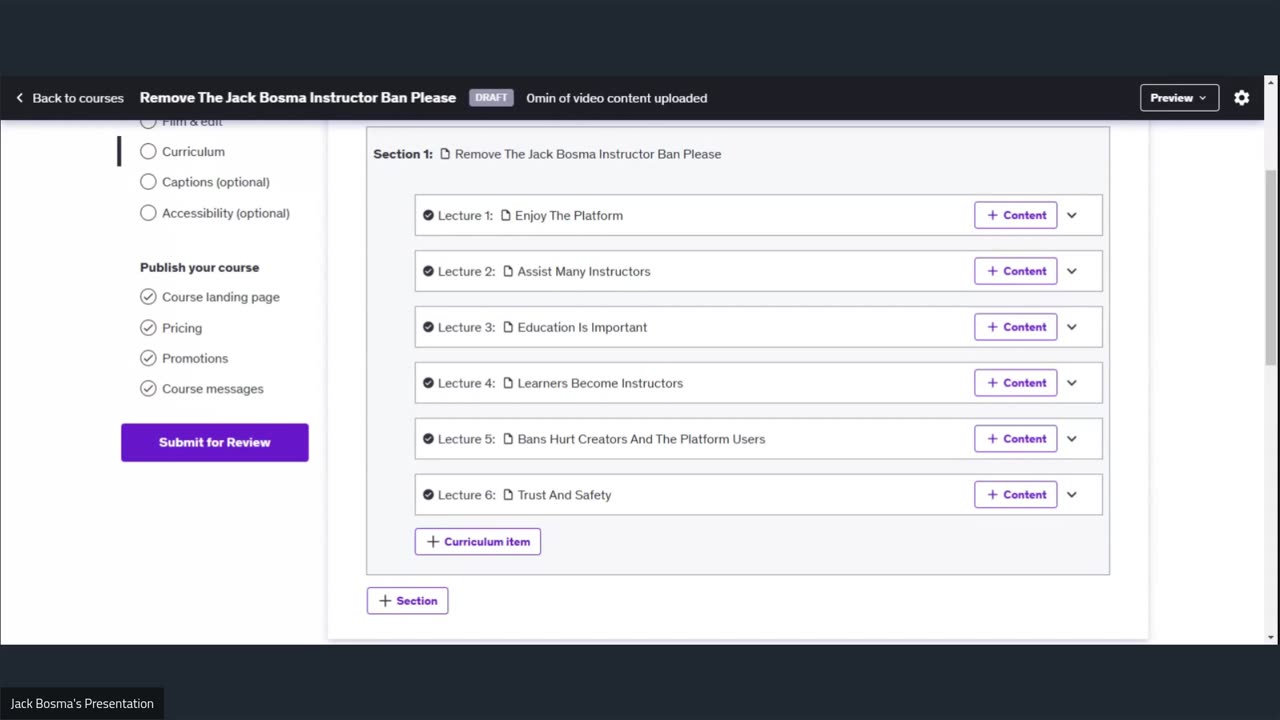The height and width of the screenshot is (720, 1280).
Task: Add a new Curriculum item
Action: pos(478,542)
